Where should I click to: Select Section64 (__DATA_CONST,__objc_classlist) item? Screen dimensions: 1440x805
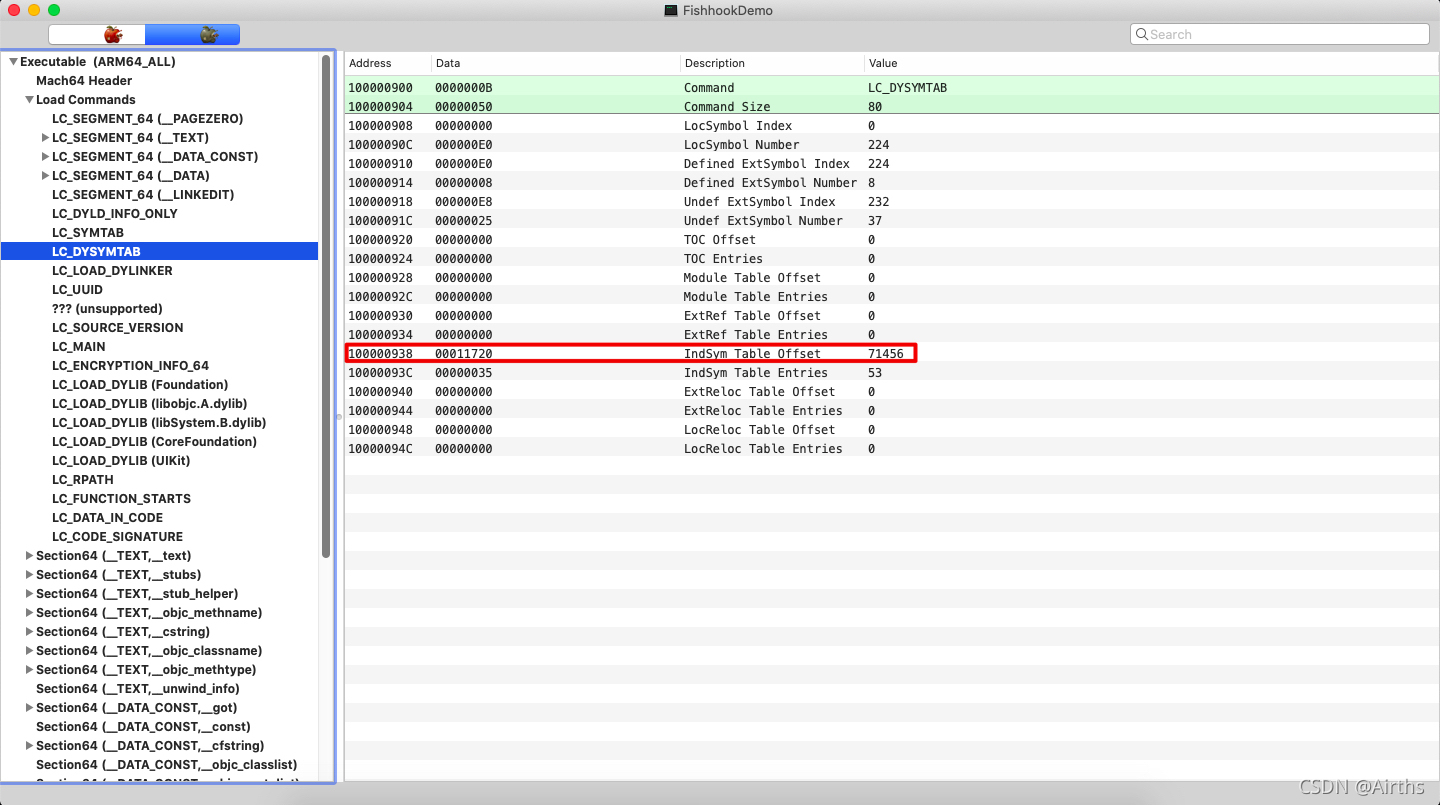pos(166,765)
